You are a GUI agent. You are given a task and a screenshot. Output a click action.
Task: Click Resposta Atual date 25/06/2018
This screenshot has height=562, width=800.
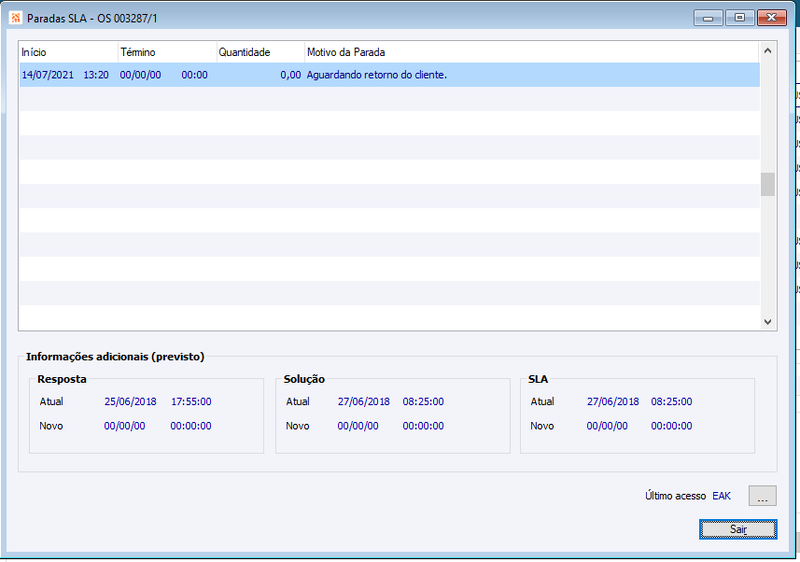130,401
